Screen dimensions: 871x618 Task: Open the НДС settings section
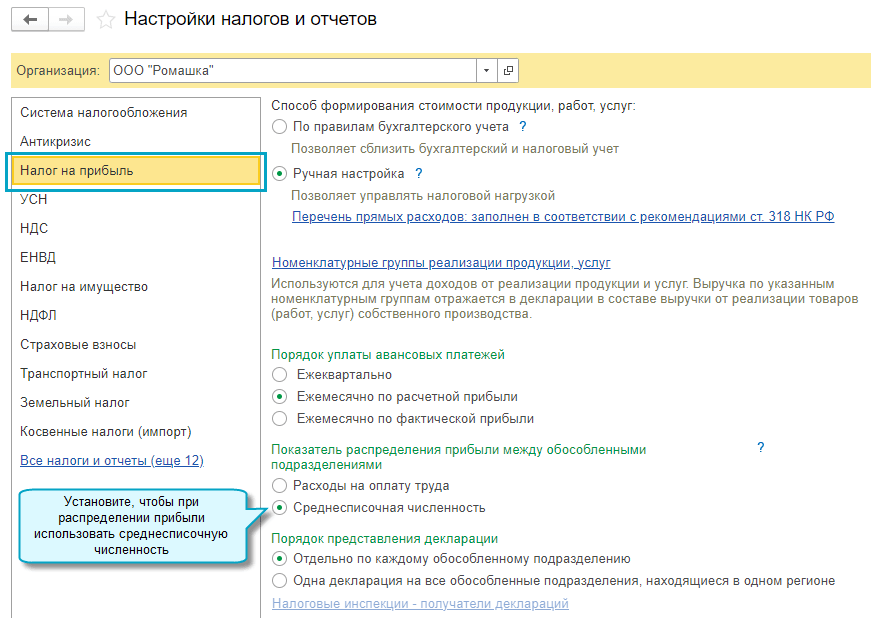click(x=34, y=228)
